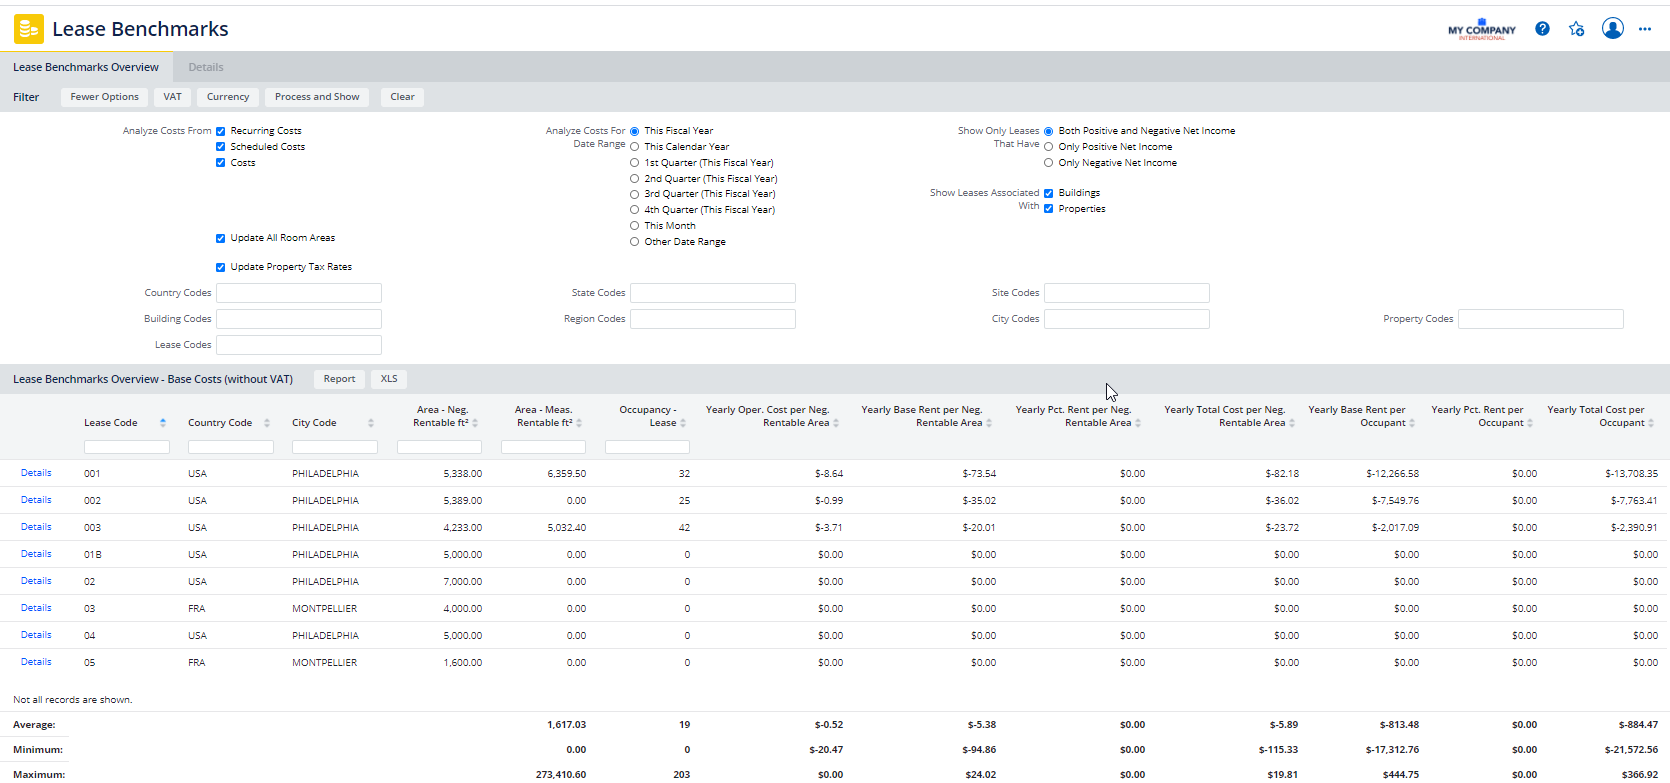Screen dimensions: 1670x783
Task: Click the Country Codes input field
Action: (x=299, y=293)
